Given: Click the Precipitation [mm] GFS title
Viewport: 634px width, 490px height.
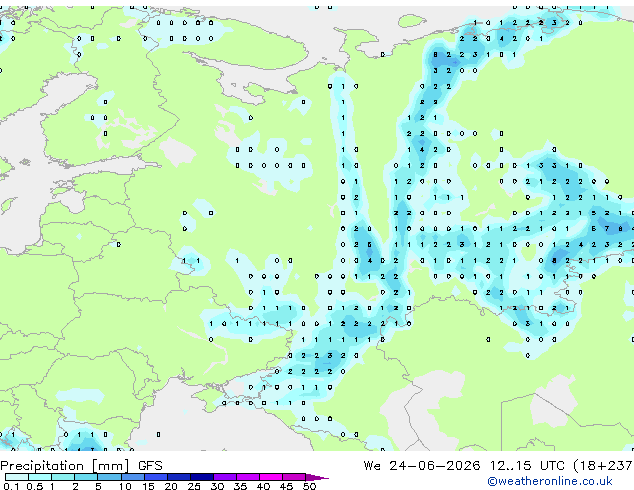Looking at the screenshot, I should coord(81,466).
